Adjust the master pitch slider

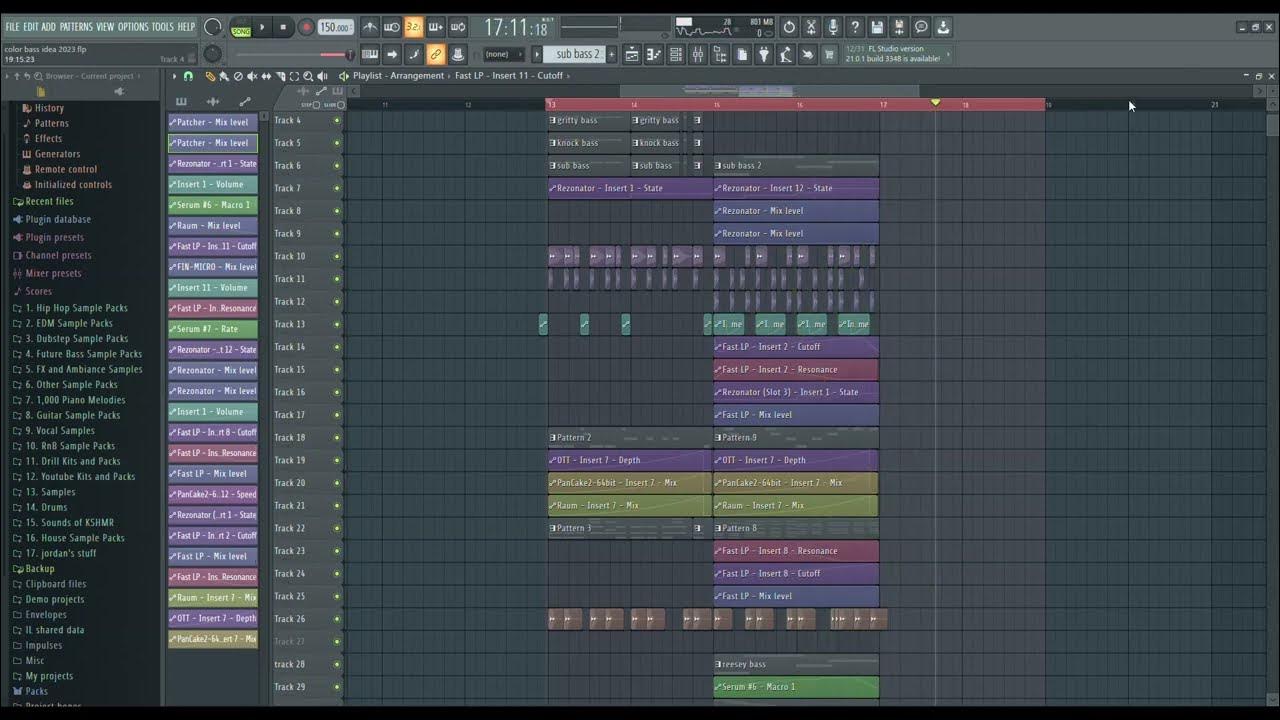(293, 55)
